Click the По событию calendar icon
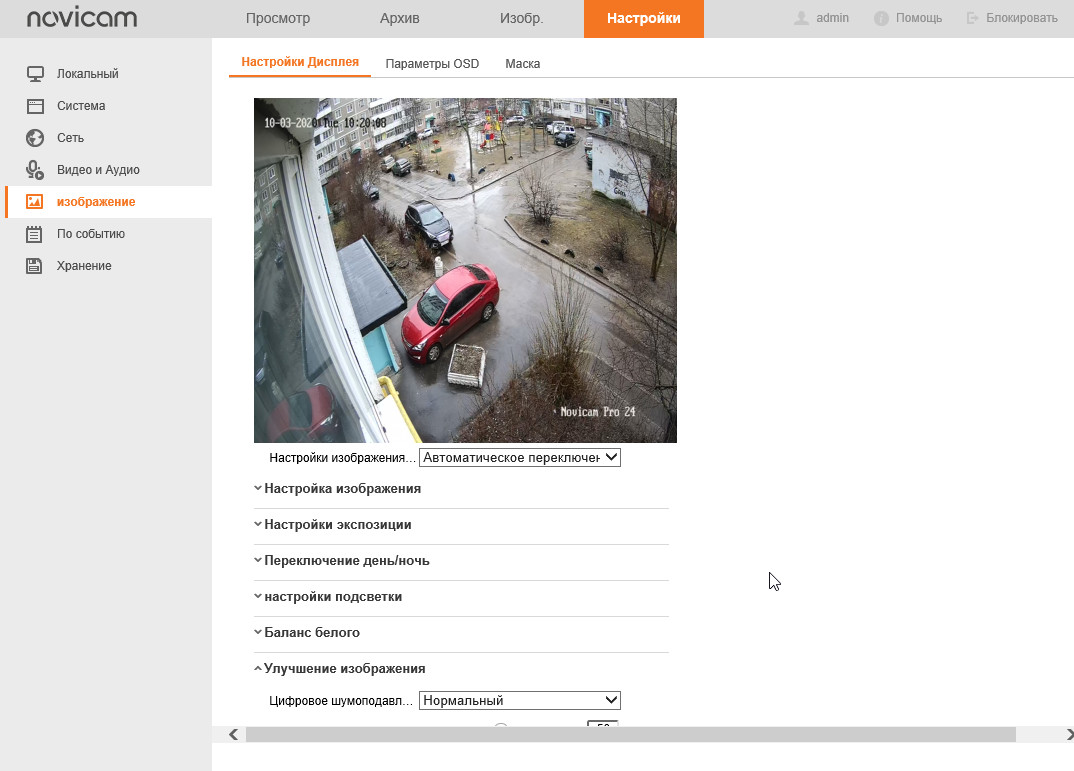The height and width of the screenshot is (771, 1074). 34,234
